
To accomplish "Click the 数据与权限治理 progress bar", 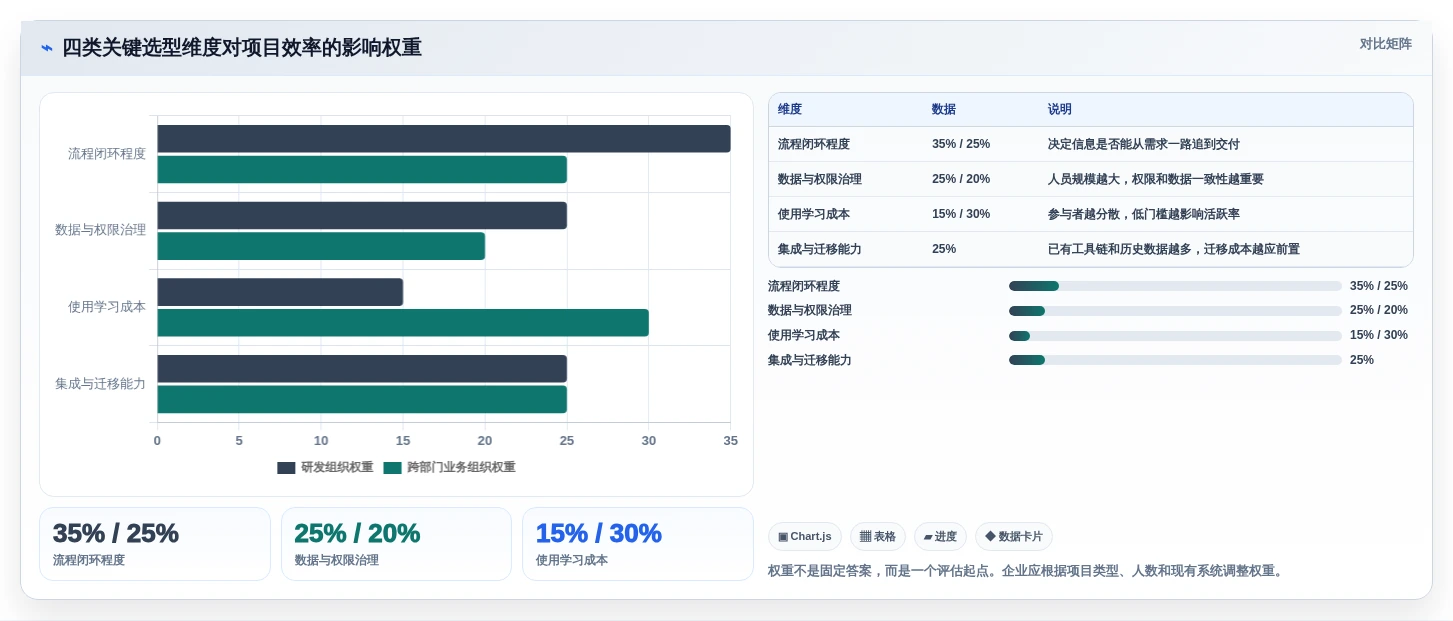I will pos(1175,311).
